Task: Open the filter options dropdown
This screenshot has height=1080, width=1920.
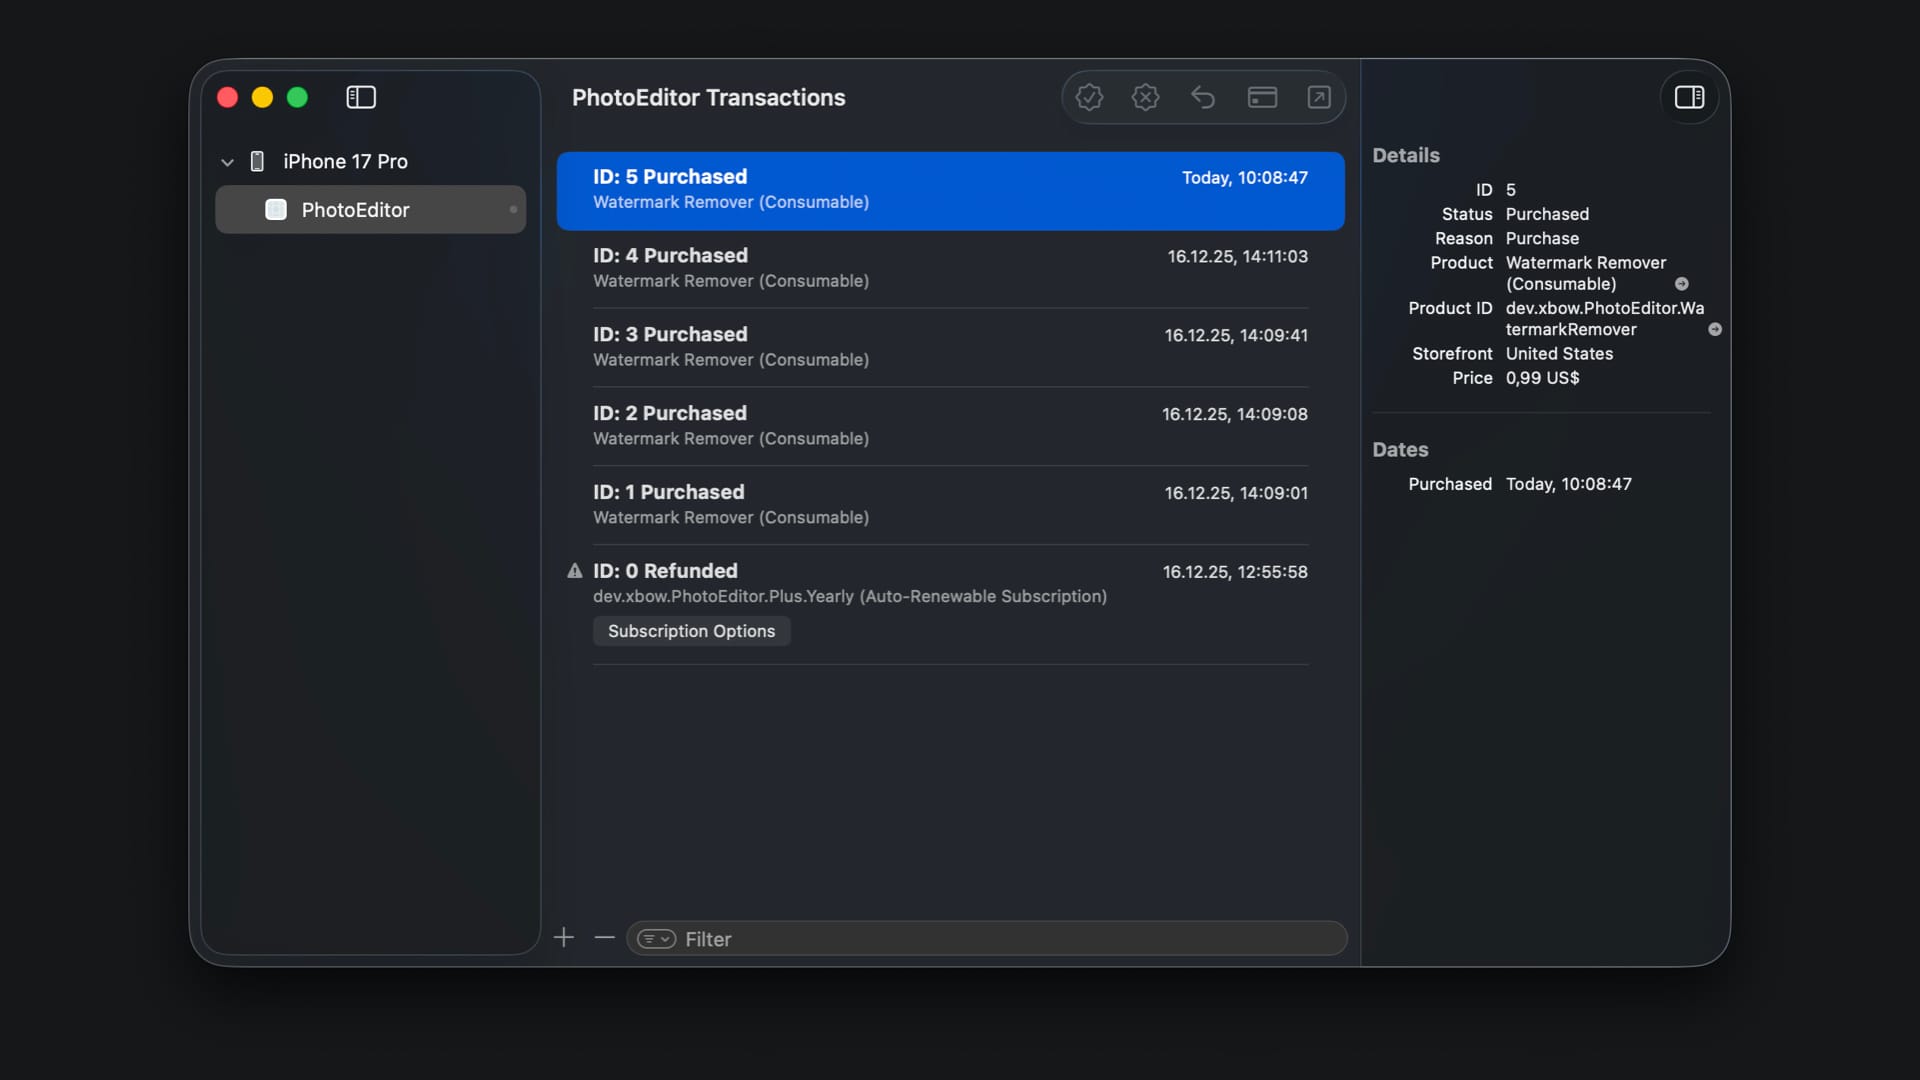Action: pyautogui.click(x=656, y=939)
